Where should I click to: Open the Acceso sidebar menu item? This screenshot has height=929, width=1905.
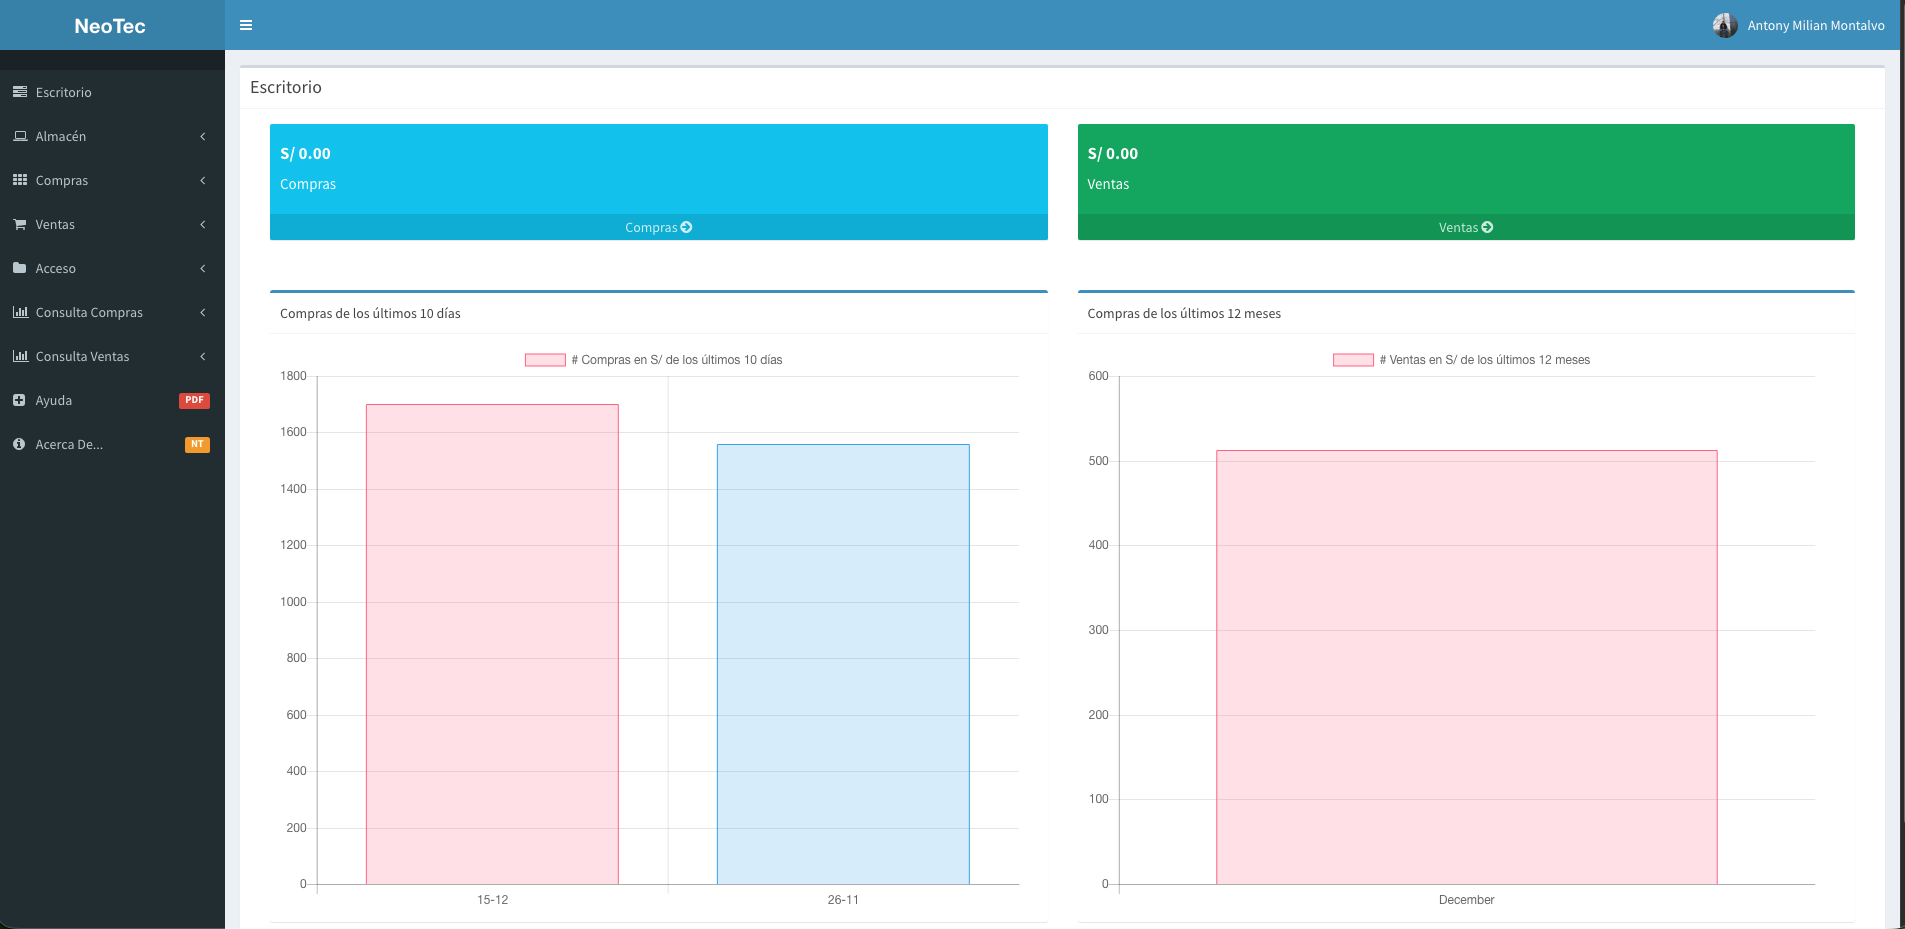click(x=56, y=269)
